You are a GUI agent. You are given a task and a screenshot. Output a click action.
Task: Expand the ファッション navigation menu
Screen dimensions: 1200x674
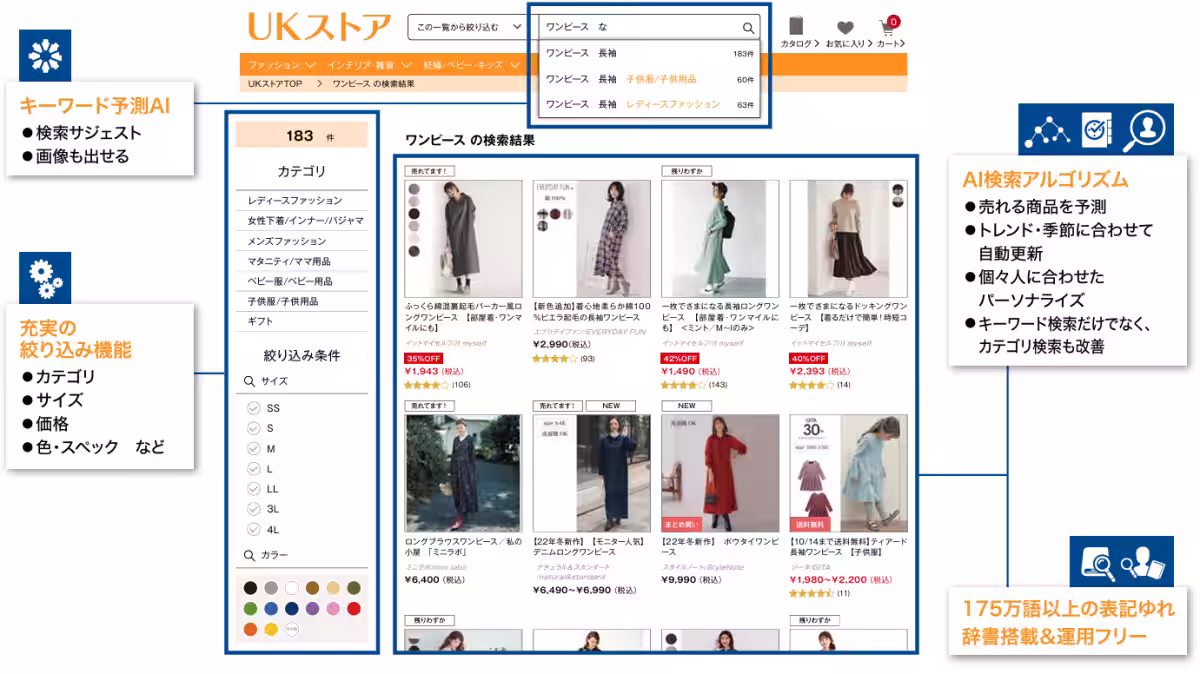click(281, 64)
